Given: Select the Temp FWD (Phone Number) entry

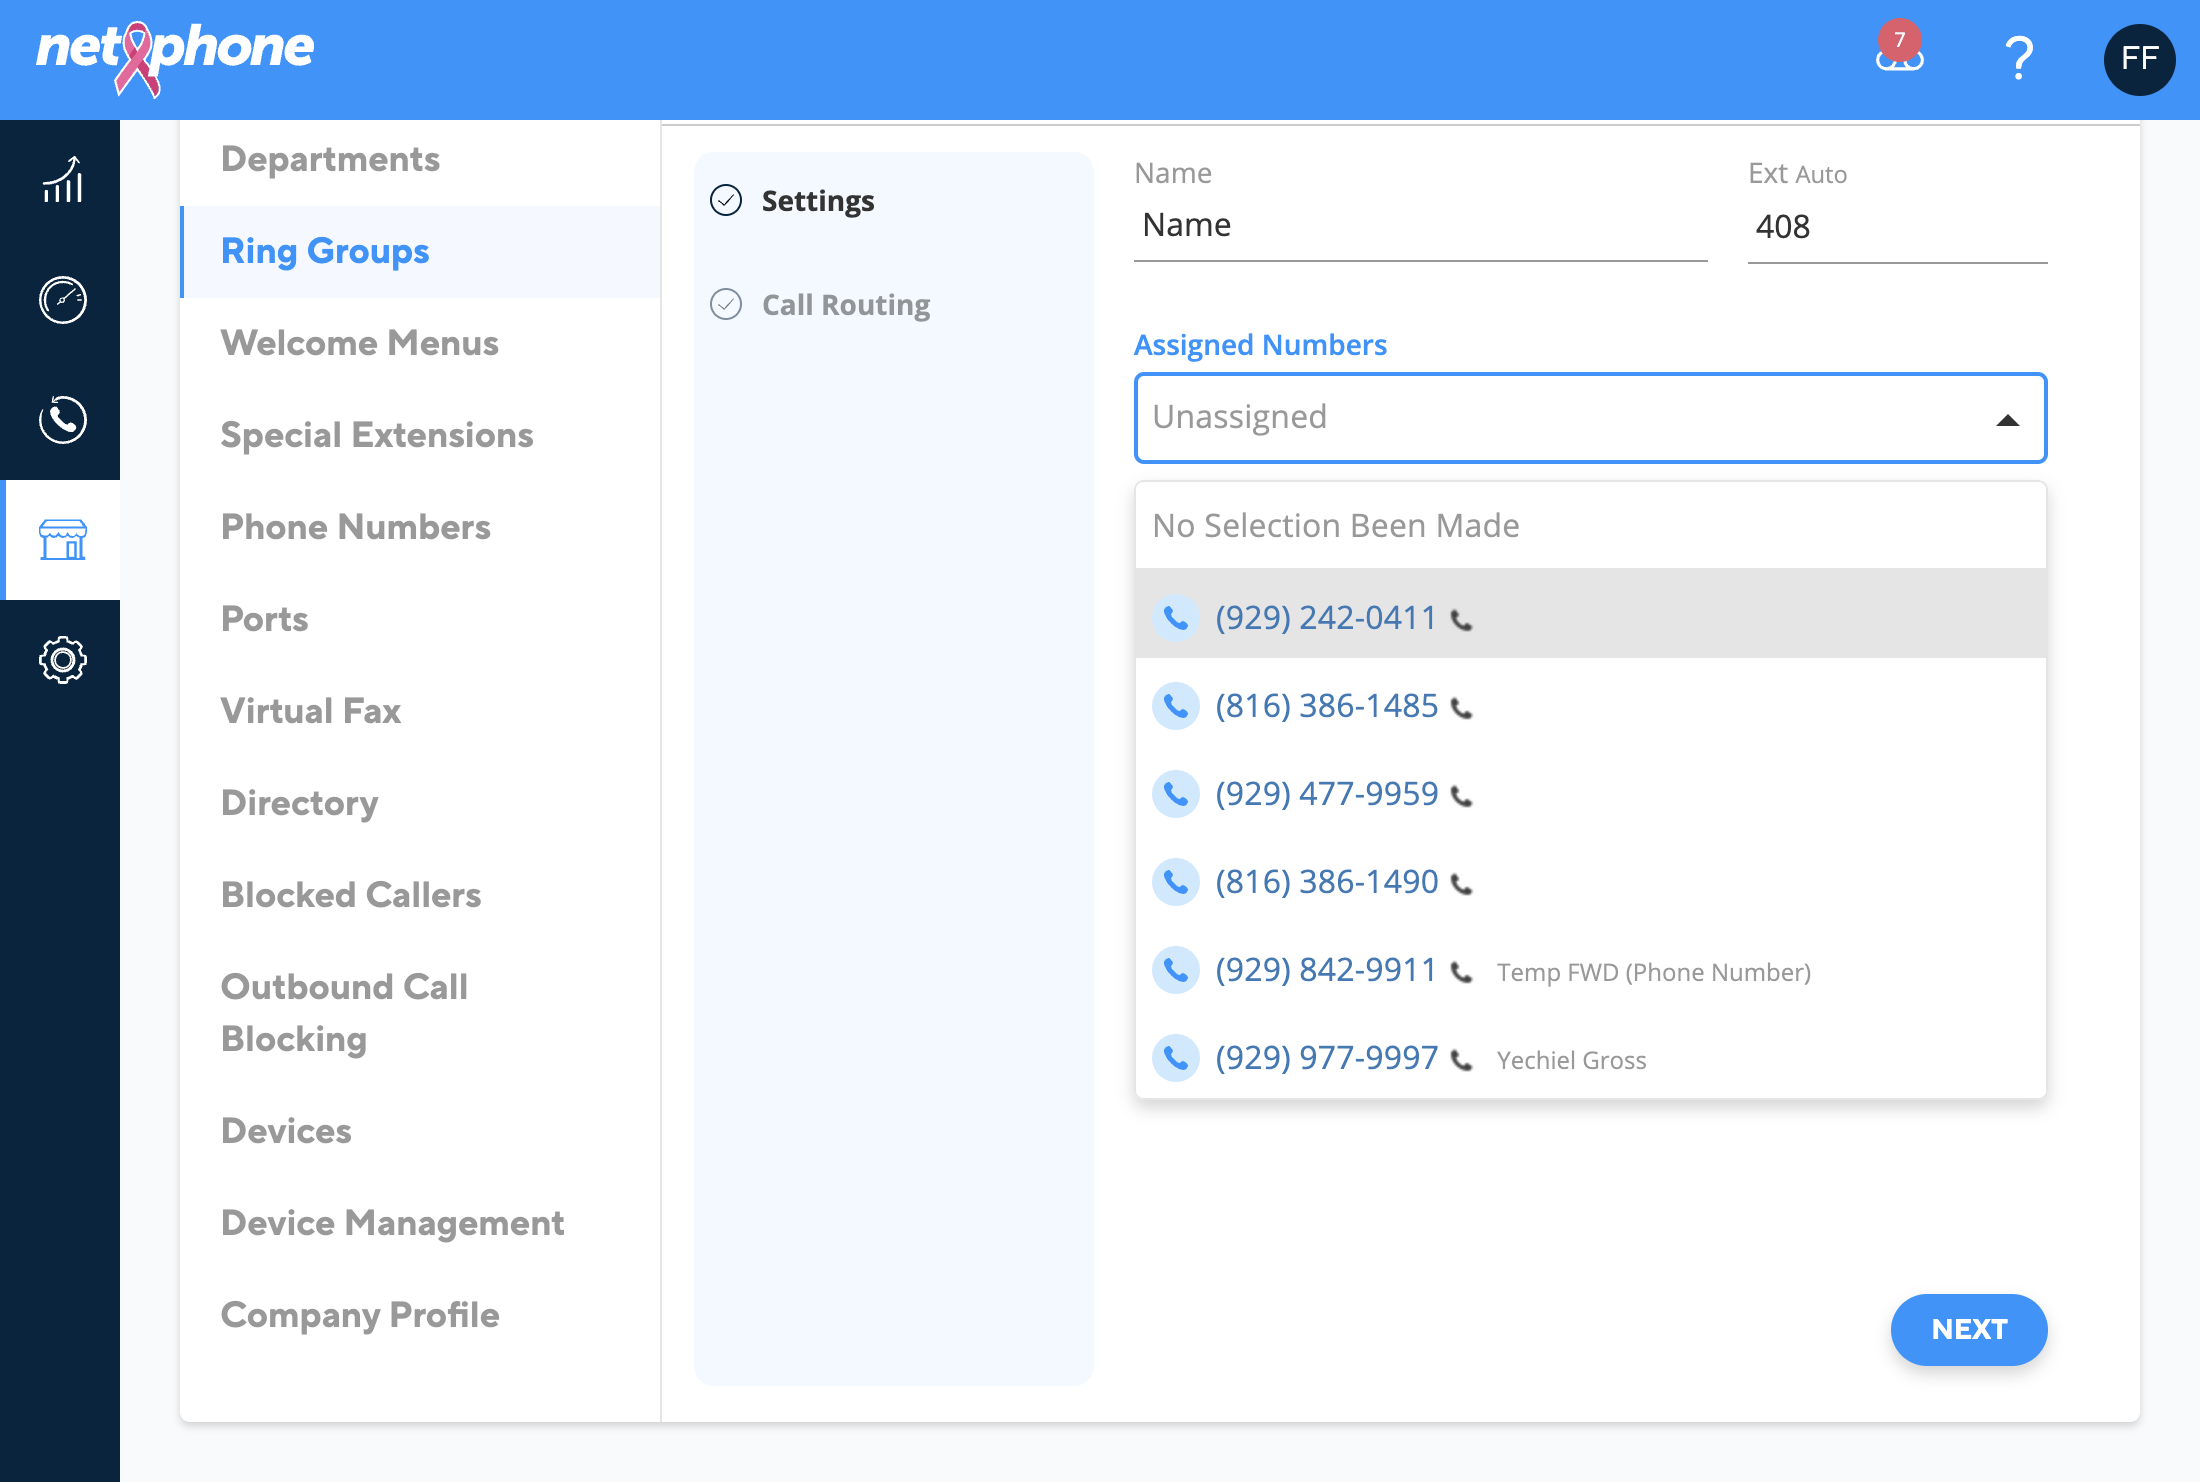Looking at the screenshot, I should coord(1590,970).
